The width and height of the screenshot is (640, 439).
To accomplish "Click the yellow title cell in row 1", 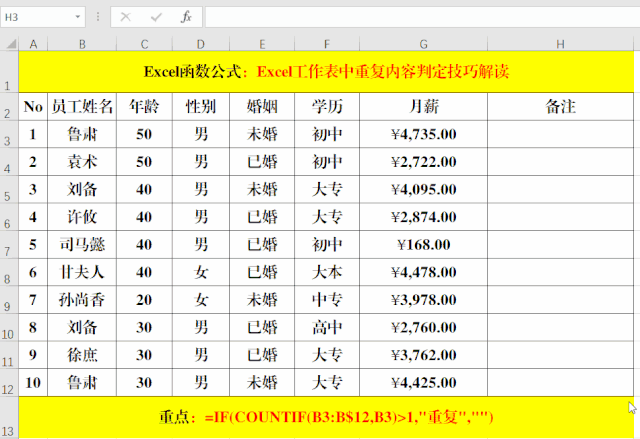I will pos(326,72).
